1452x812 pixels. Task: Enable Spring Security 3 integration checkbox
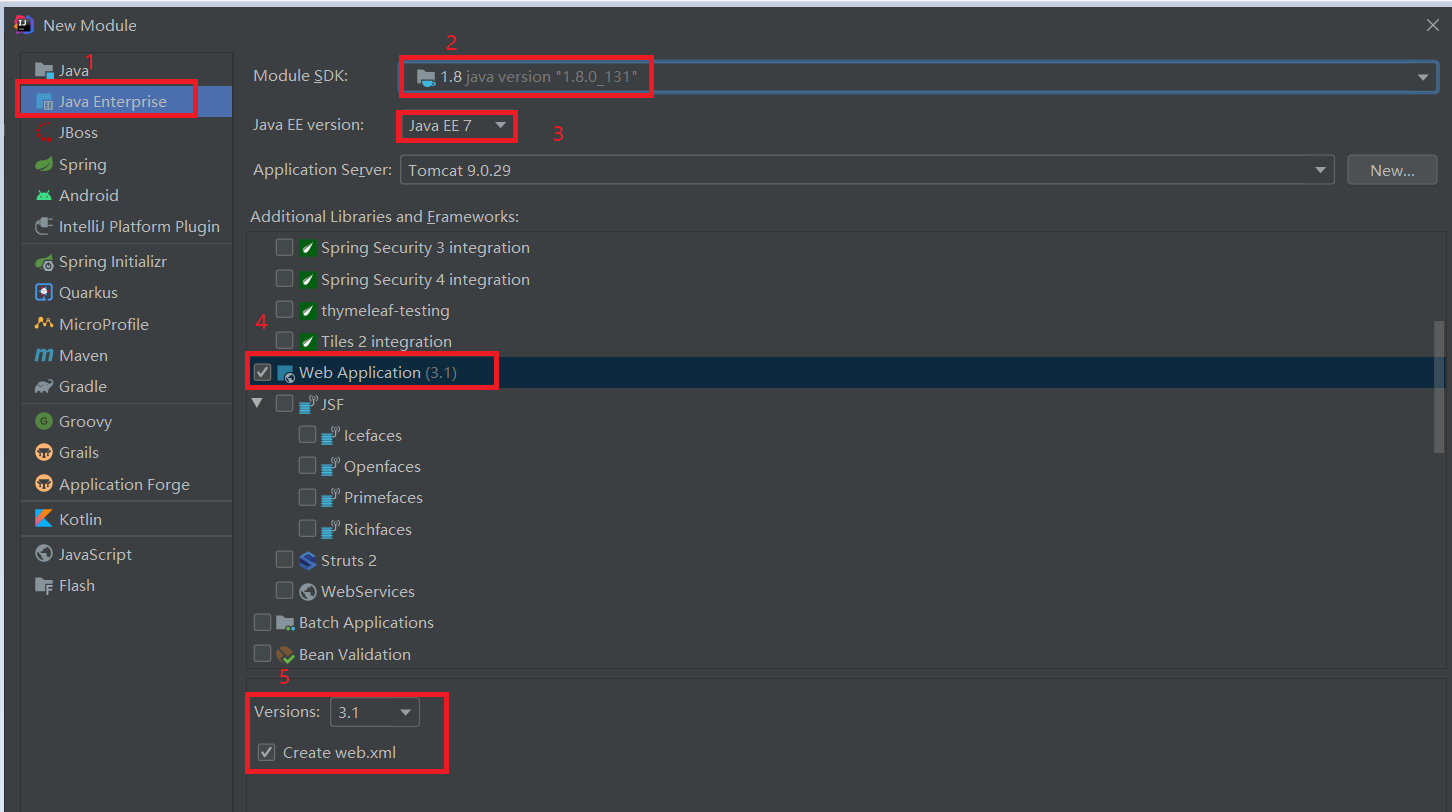pos(285,247)
